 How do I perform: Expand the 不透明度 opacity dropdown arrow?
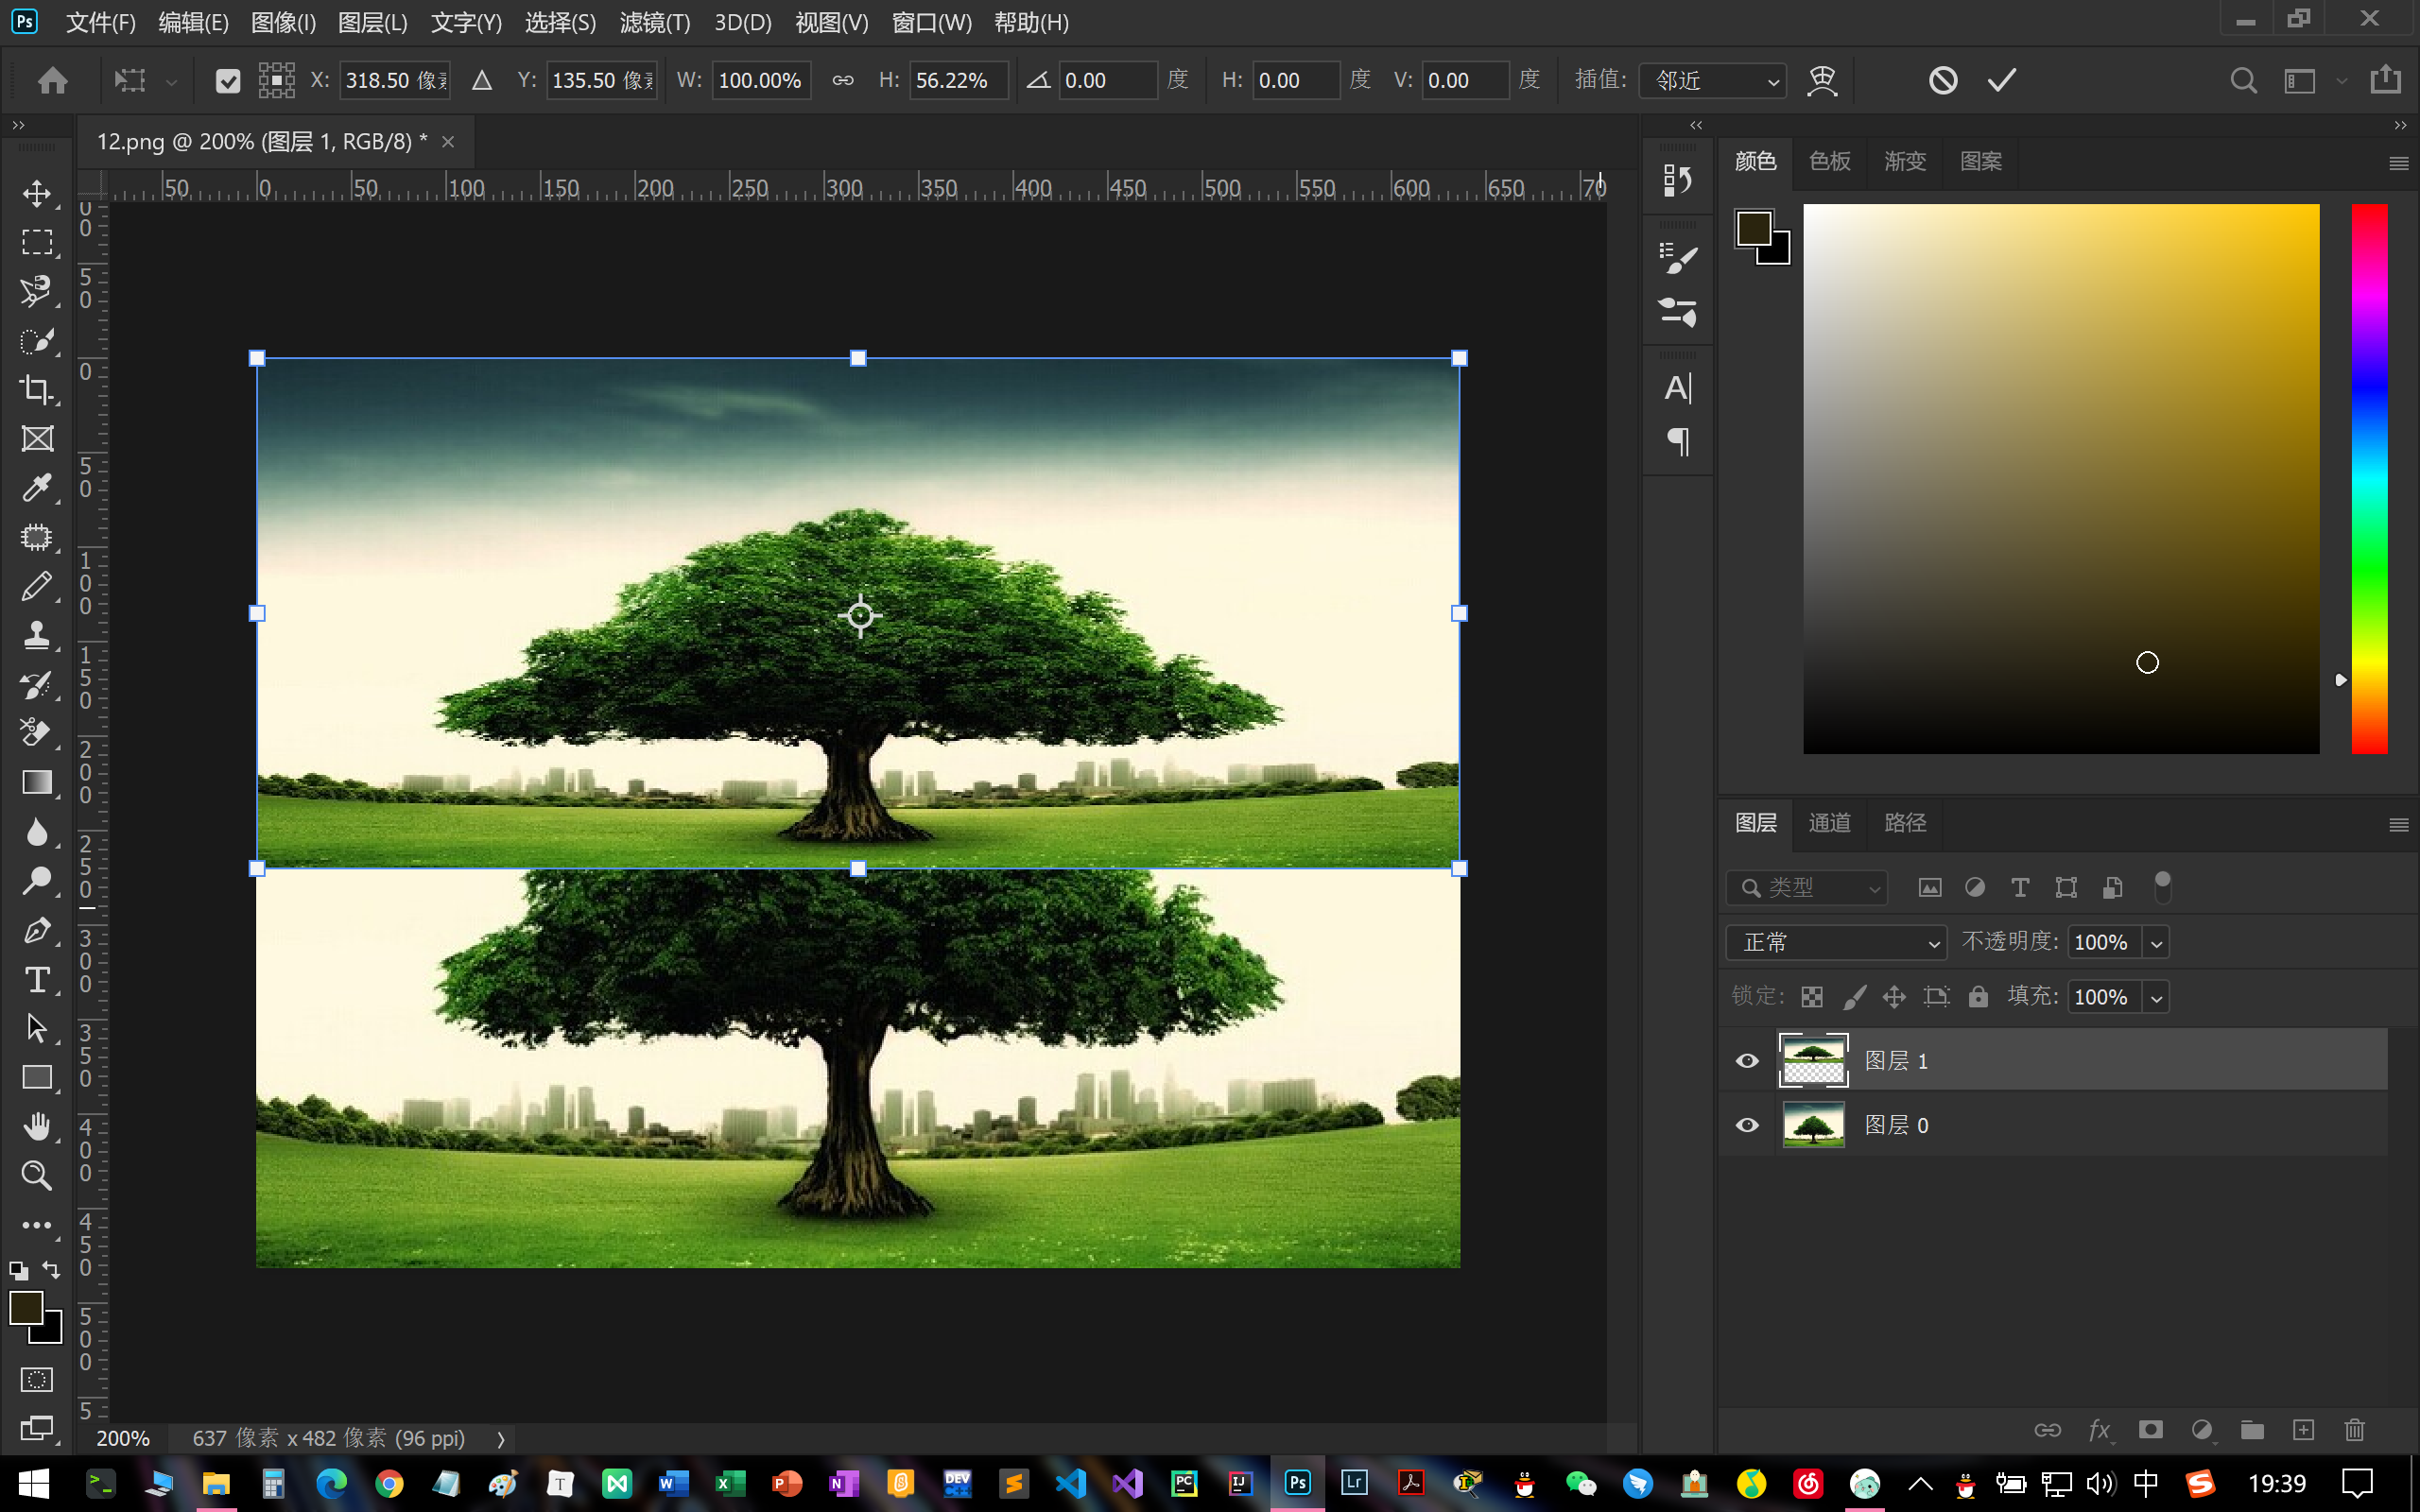point(2156,943)
